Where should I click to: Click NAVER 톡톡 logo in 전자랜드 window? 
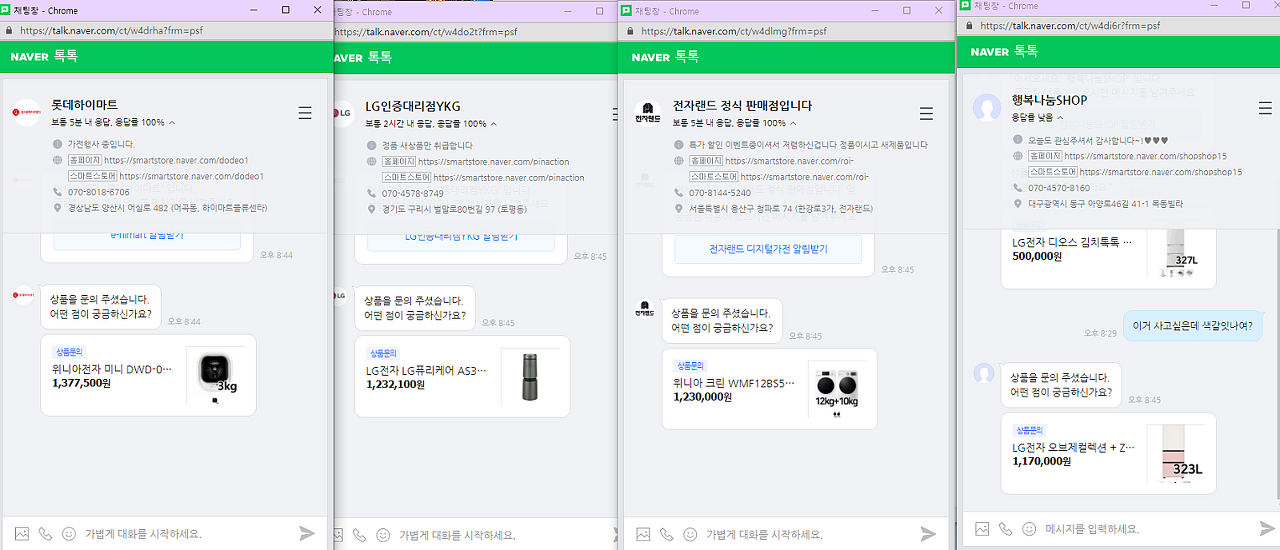665,57
